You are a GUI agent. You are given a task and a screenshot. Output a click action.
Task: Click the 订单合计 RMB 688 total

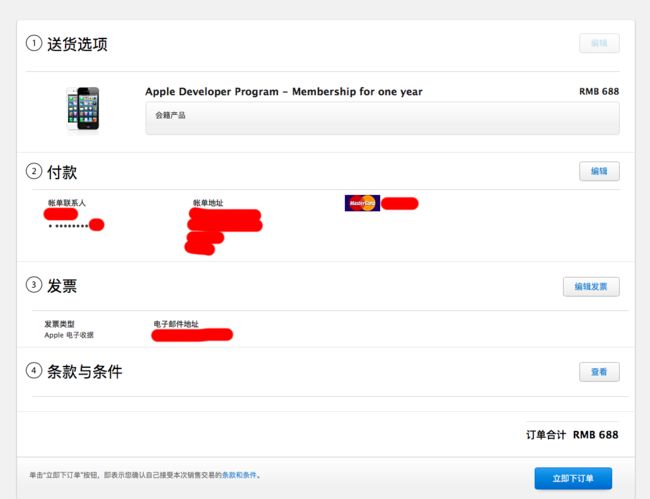coord(572,435)
